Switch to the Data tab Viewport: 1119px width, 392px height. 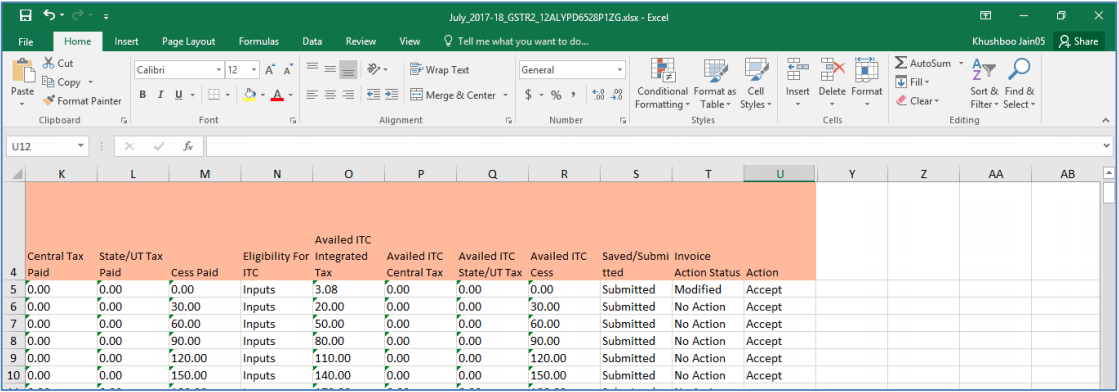pyautogui.click(x=312, y=41)
